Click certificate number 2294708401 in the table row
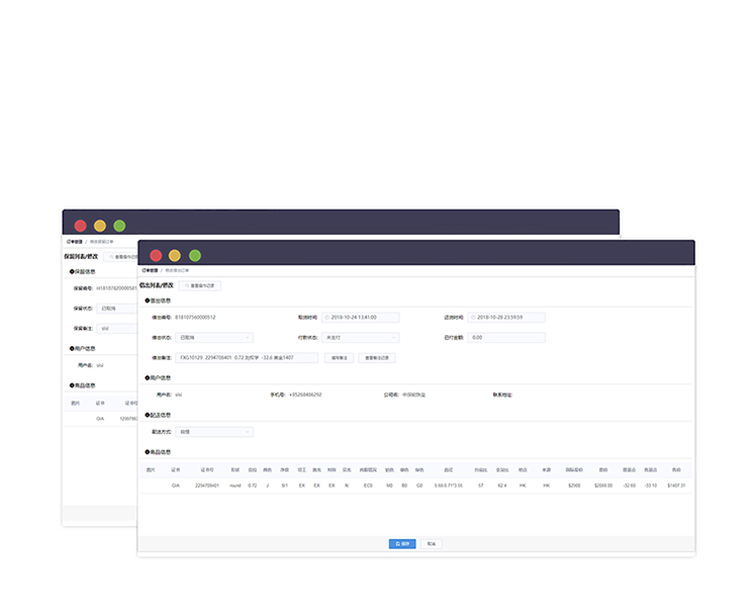The height and width of the screenshot is (590, 750). pos(207,486)
